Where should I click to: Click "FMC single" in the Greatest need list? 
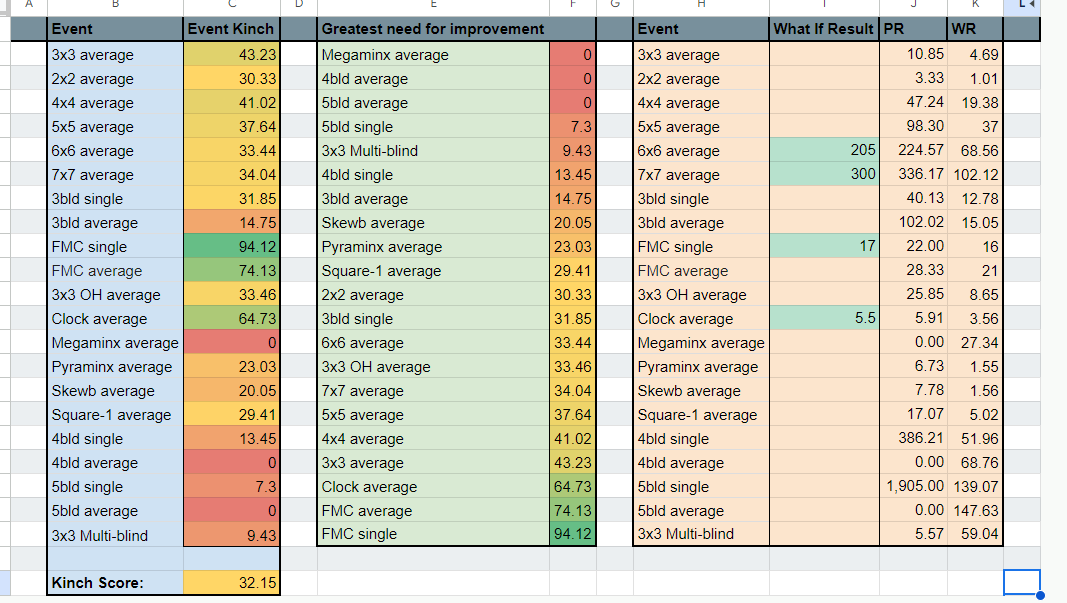(433, 534)
